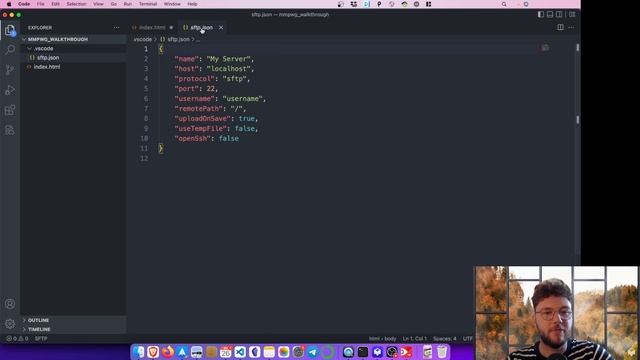Toggle primary sidebar layout button
Screen dimensions: 640x360
pos(540,14)
